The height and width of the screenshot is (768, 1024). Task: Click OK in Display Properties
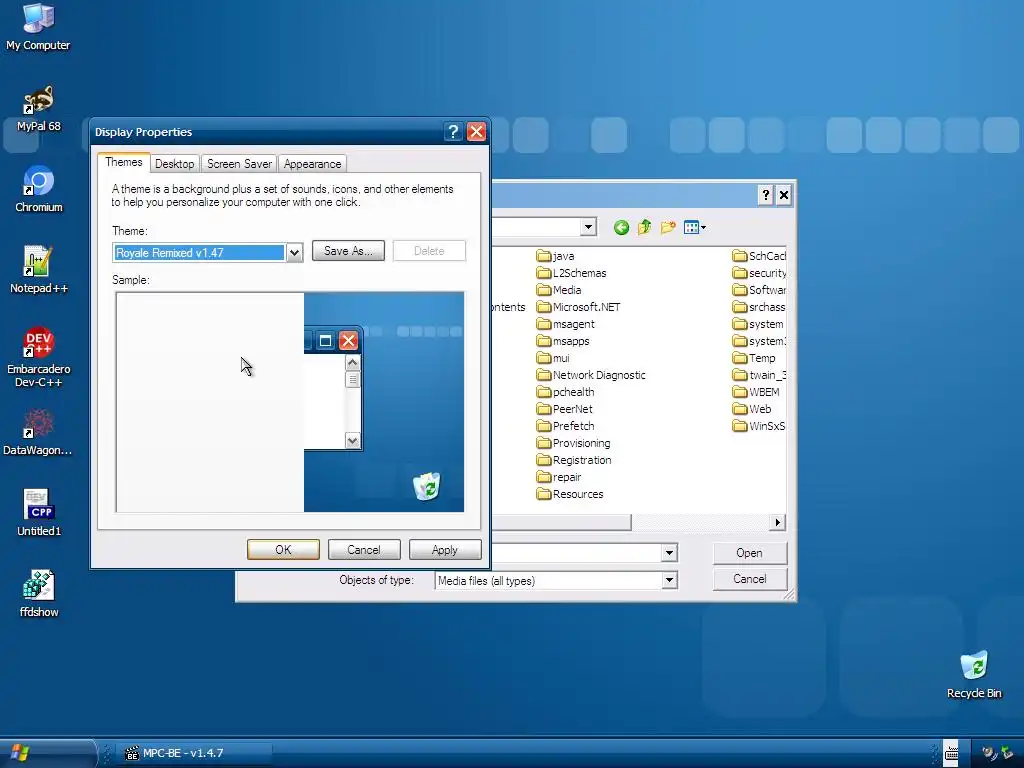tap(283, 550)
